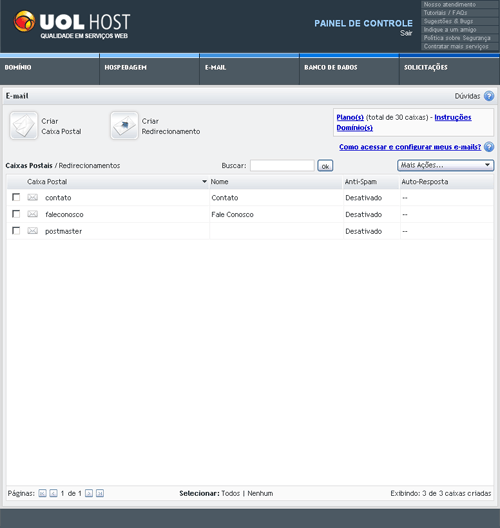Check the postmaster mailbox checkbox

point(16,231)
